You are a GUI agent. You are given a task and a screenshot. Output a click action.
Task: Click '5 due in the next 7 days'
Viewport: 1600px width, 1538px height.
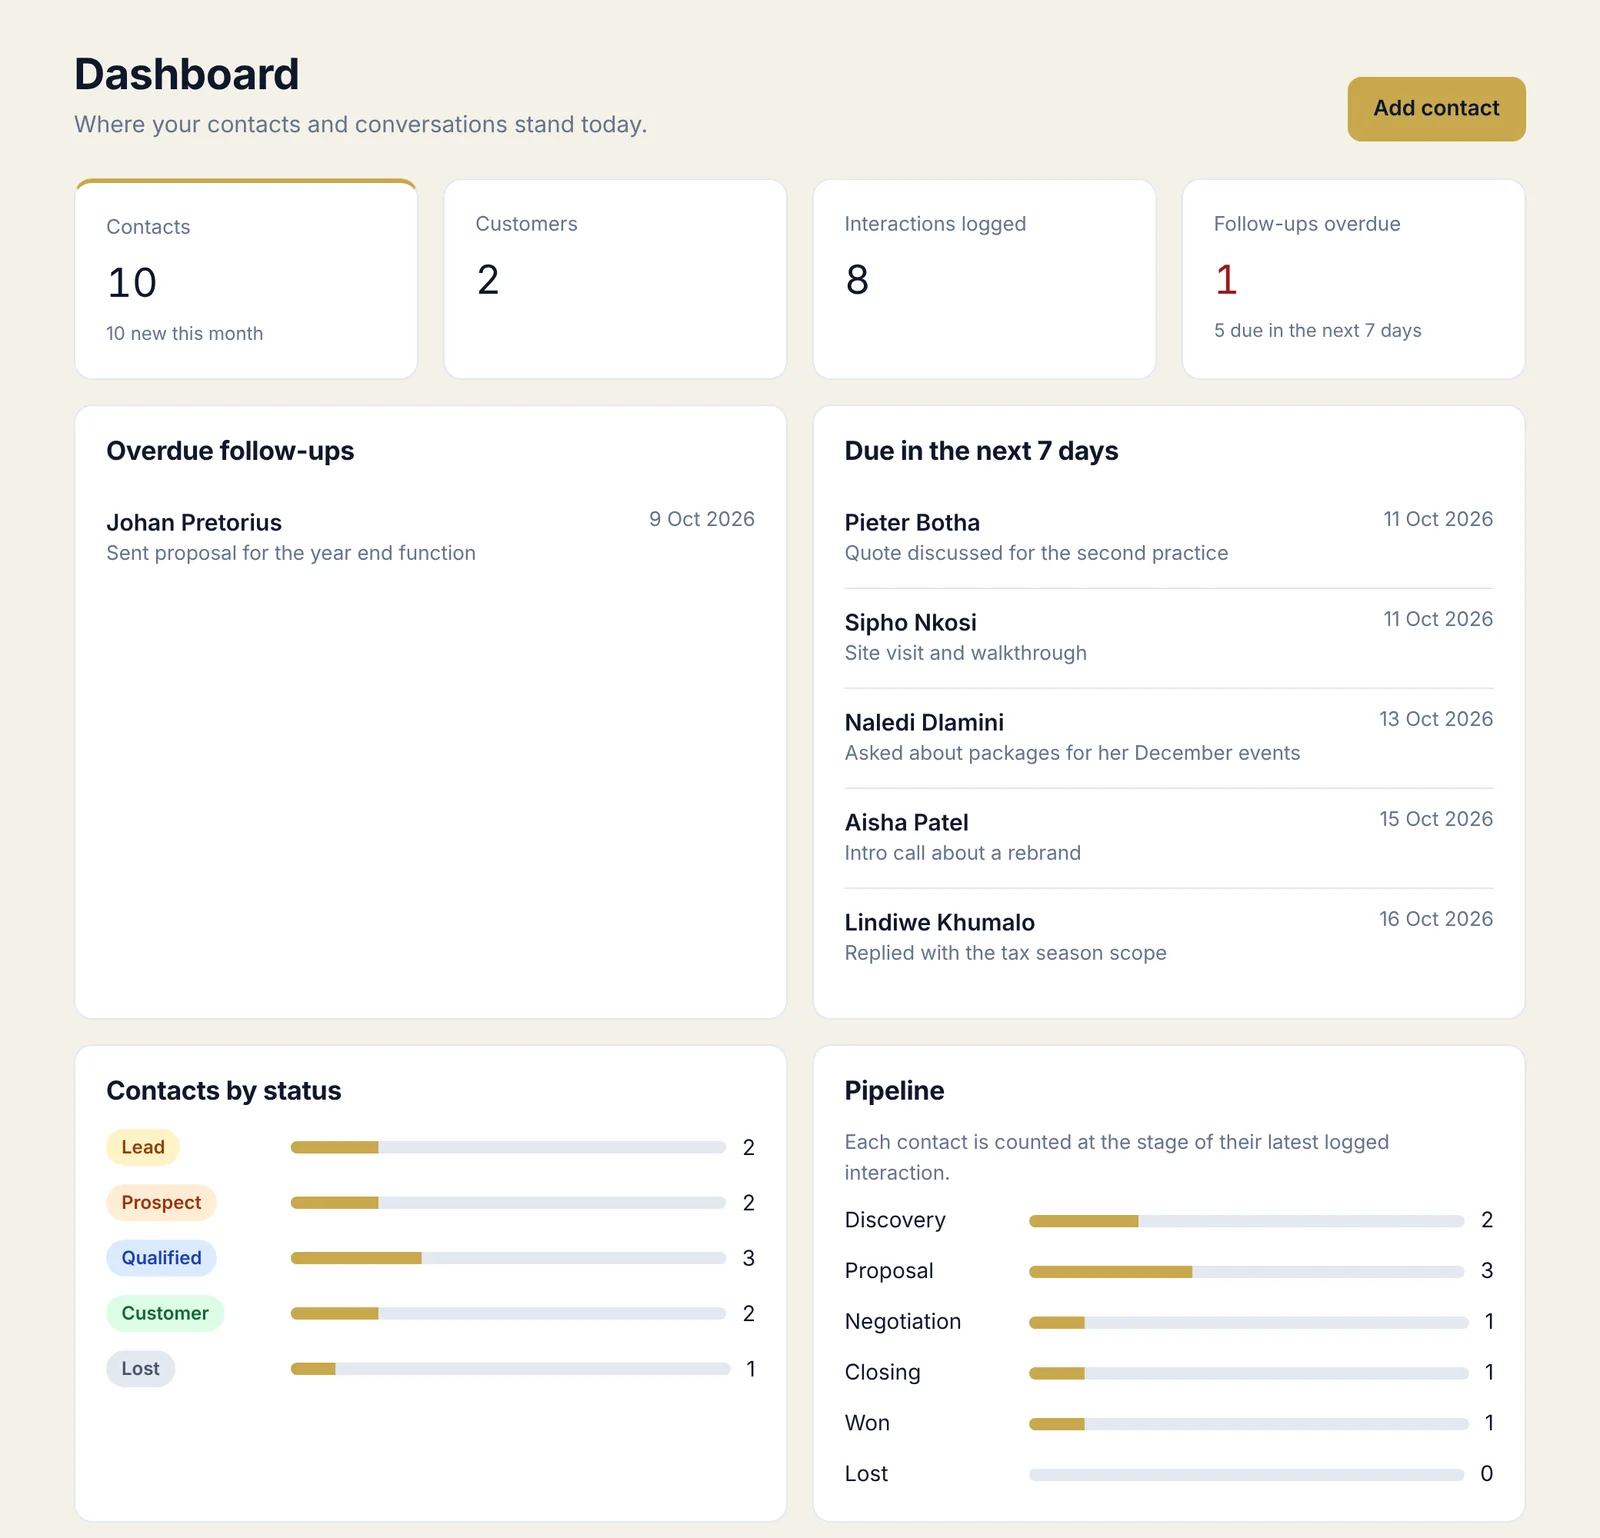(x=1318, y=331)
